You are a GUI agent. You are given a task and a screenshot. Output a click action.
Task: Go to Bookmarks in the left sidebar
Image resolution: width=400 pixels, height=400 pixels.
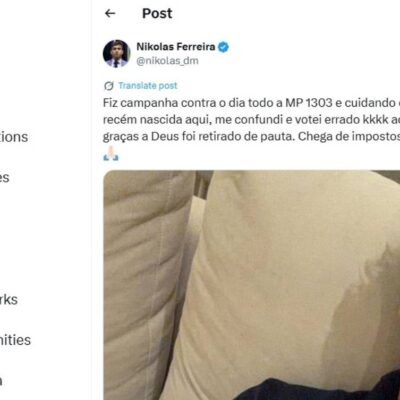[9, 299]
